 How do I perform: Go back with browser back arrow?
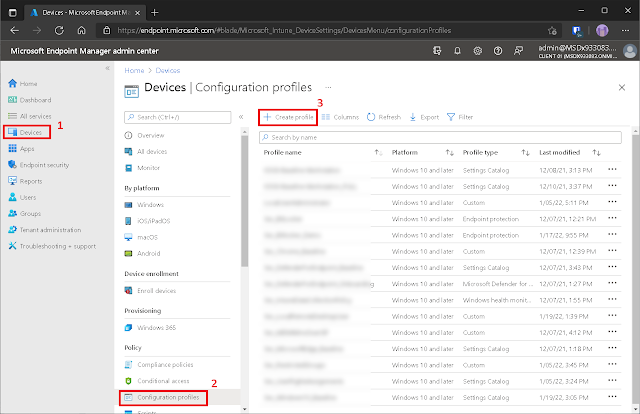[x=15, y=30]
